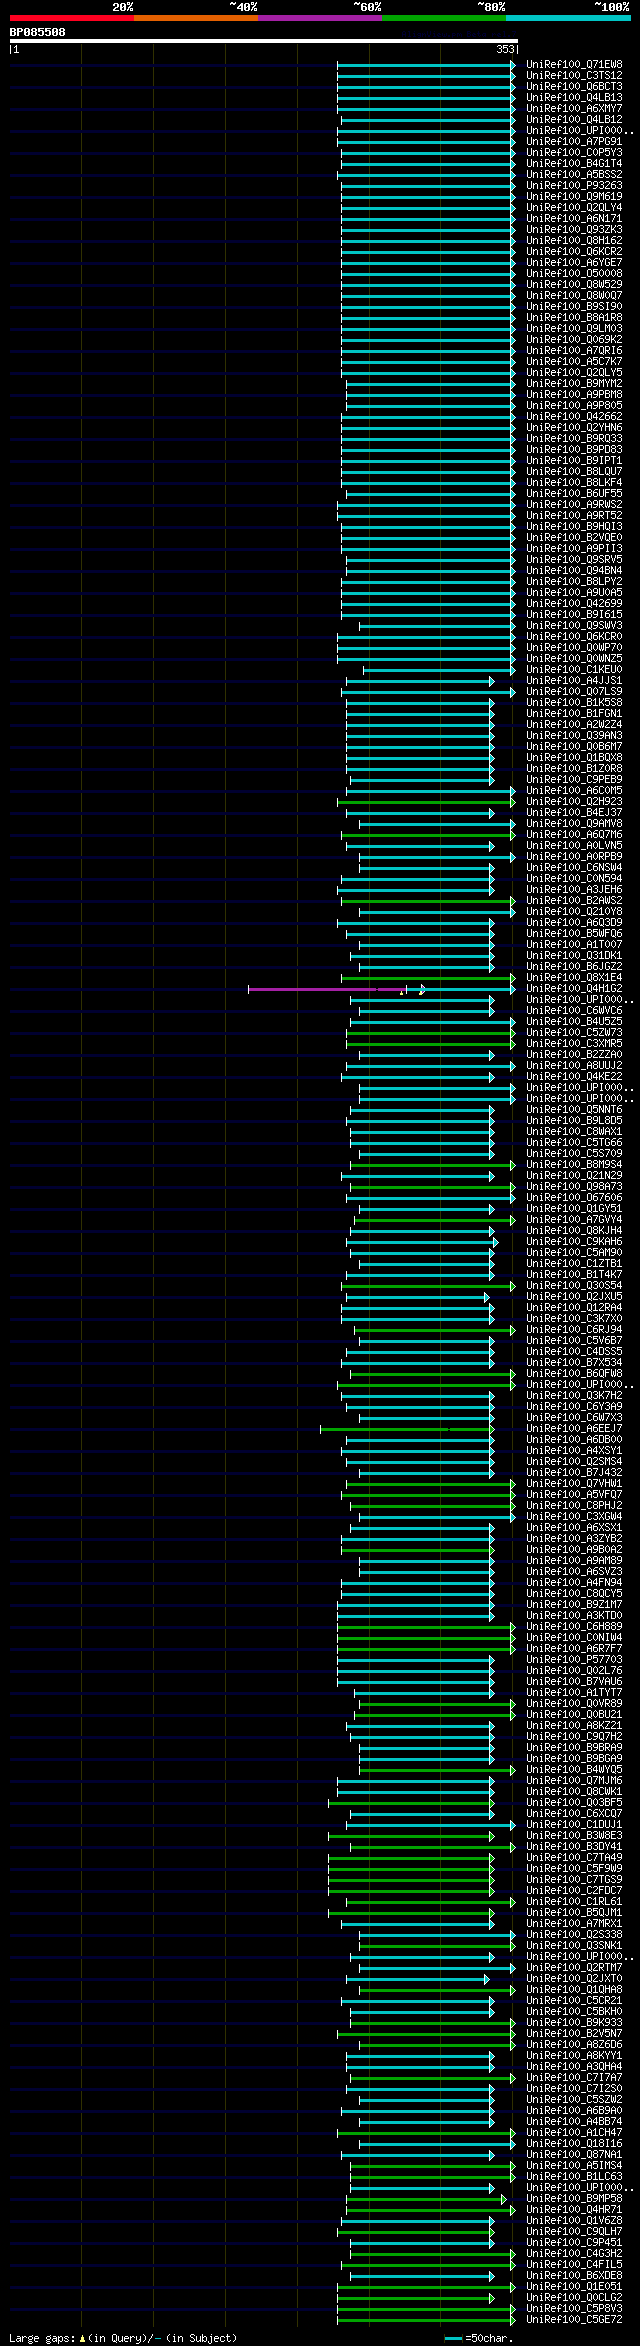Select the BP085508 query title
This screenshot has width=640, height=2346.
(x=38, y=32)
